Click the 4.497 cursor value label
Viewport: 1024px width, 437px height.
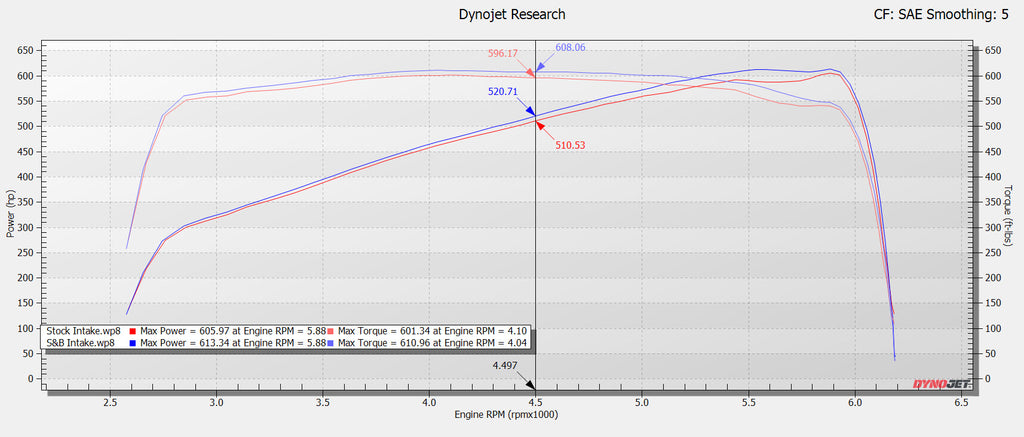point(508,366)
